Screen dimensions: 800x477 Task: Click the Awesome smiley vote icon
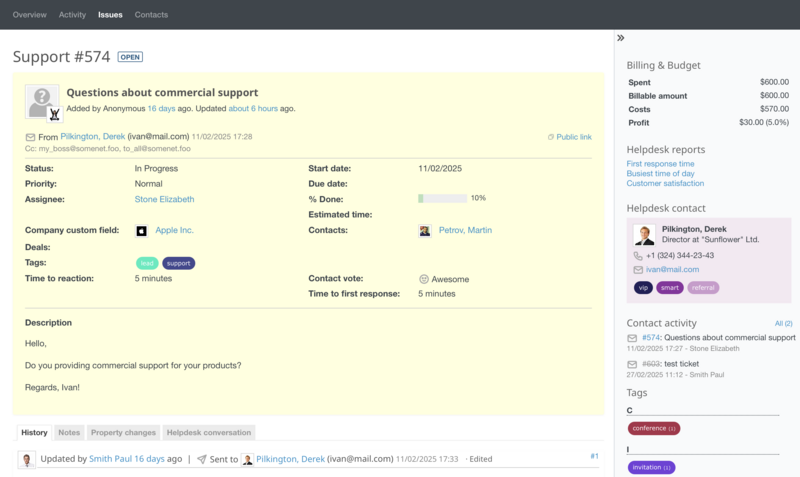(x=424, y=279)
